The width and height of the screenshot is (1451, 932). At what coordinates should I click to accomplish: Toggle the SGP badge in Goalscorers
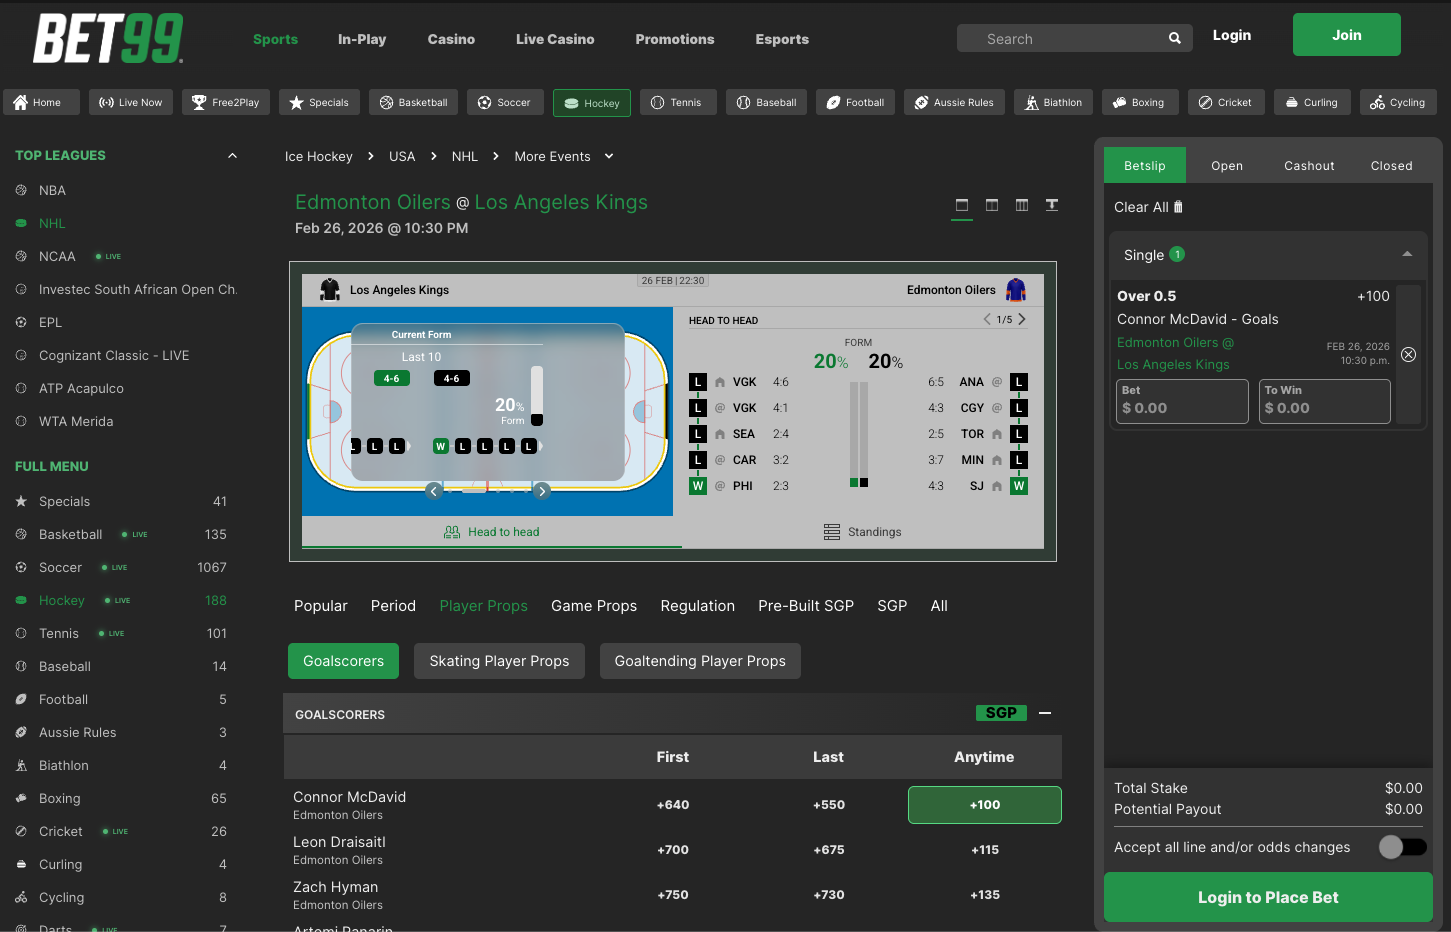pyautogui.click(x=1000, y=713)
